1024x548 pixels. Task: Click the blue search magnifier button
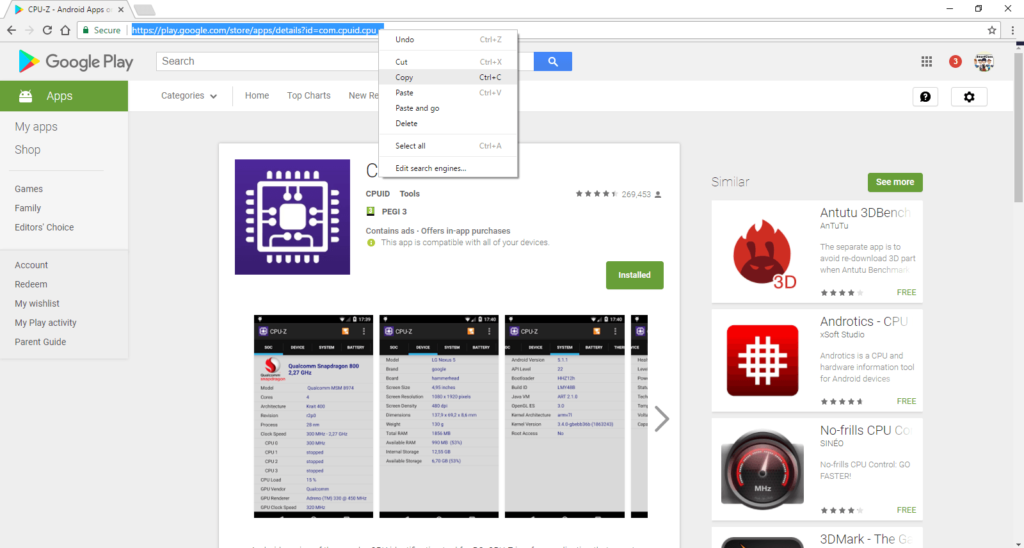[x=552, y=61]
